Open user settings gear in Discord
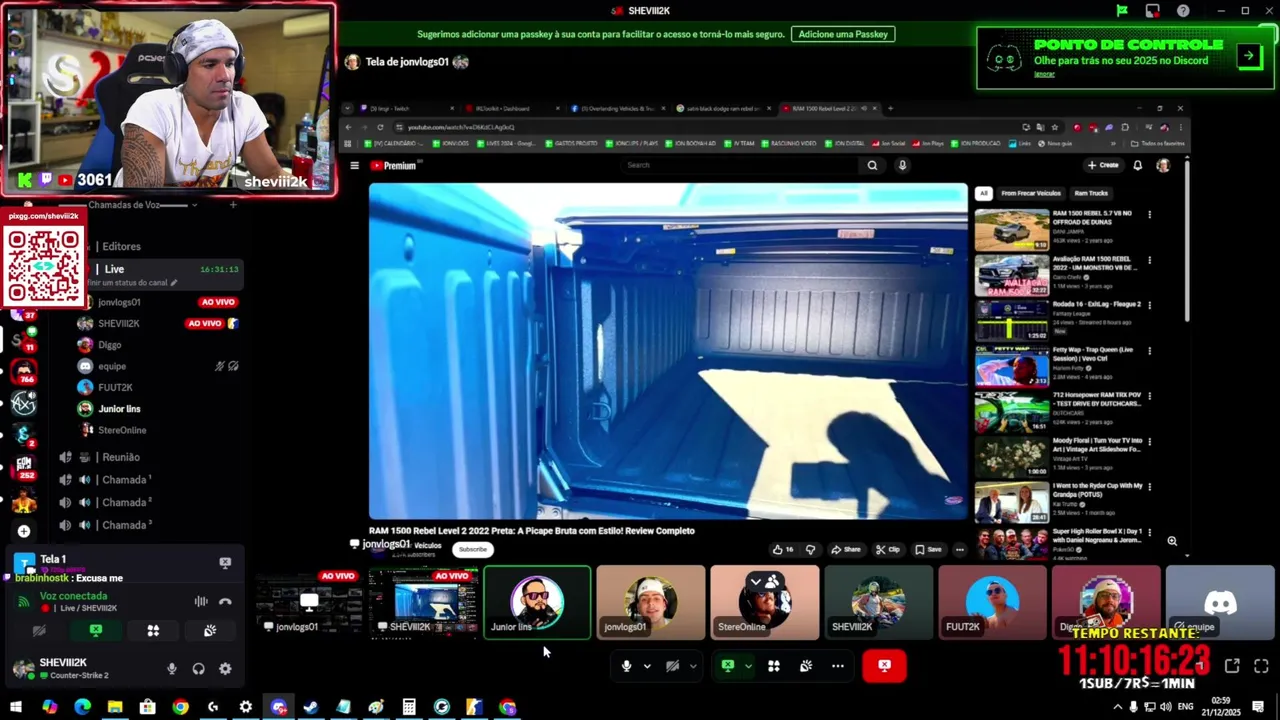The width and height of the screenshot is (1280, 720). [x=225, y=669]
